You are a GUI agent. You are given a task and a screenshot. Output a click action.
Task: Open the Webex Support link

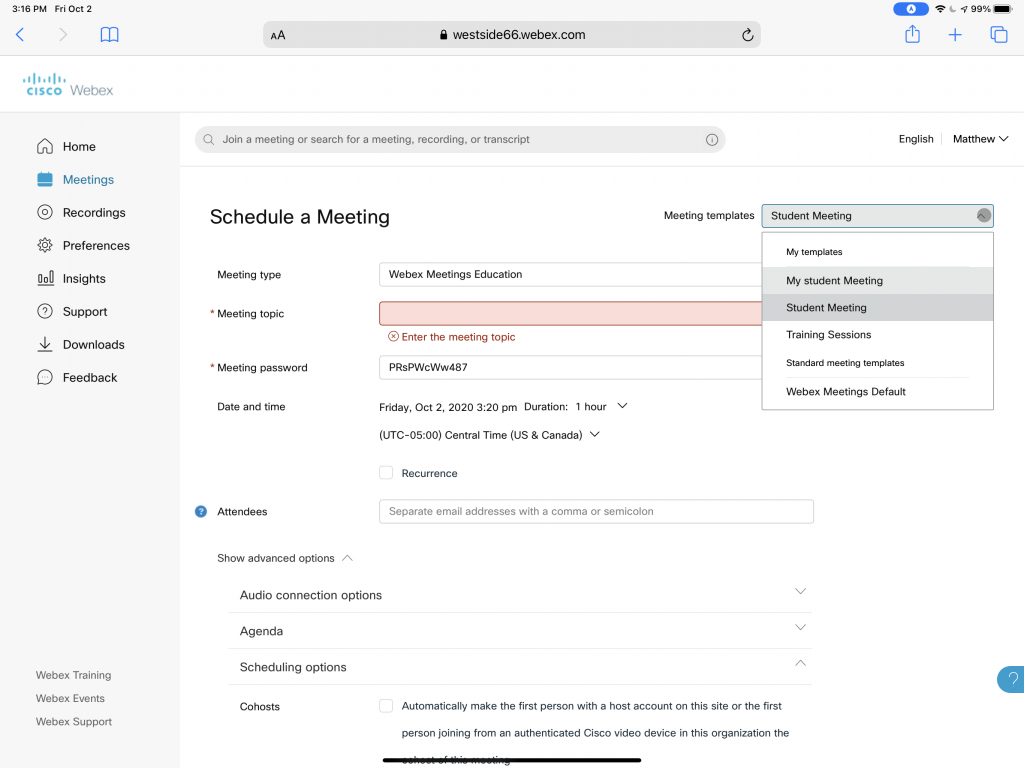73,722
